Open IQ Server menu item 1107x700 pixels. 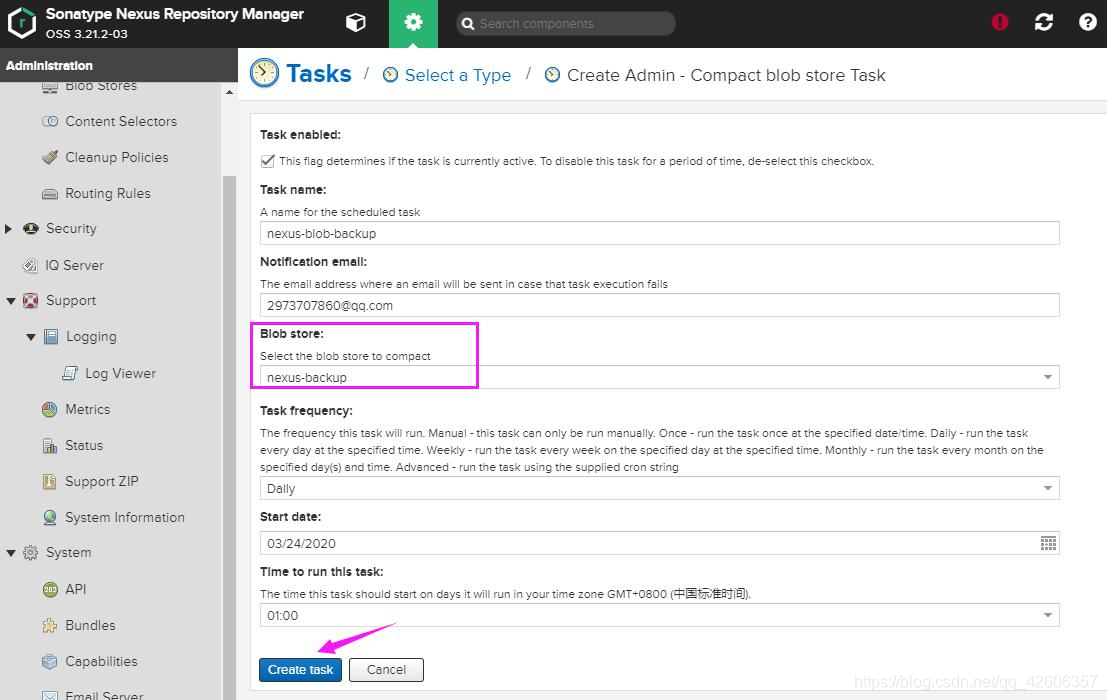(x=74, y=265)
